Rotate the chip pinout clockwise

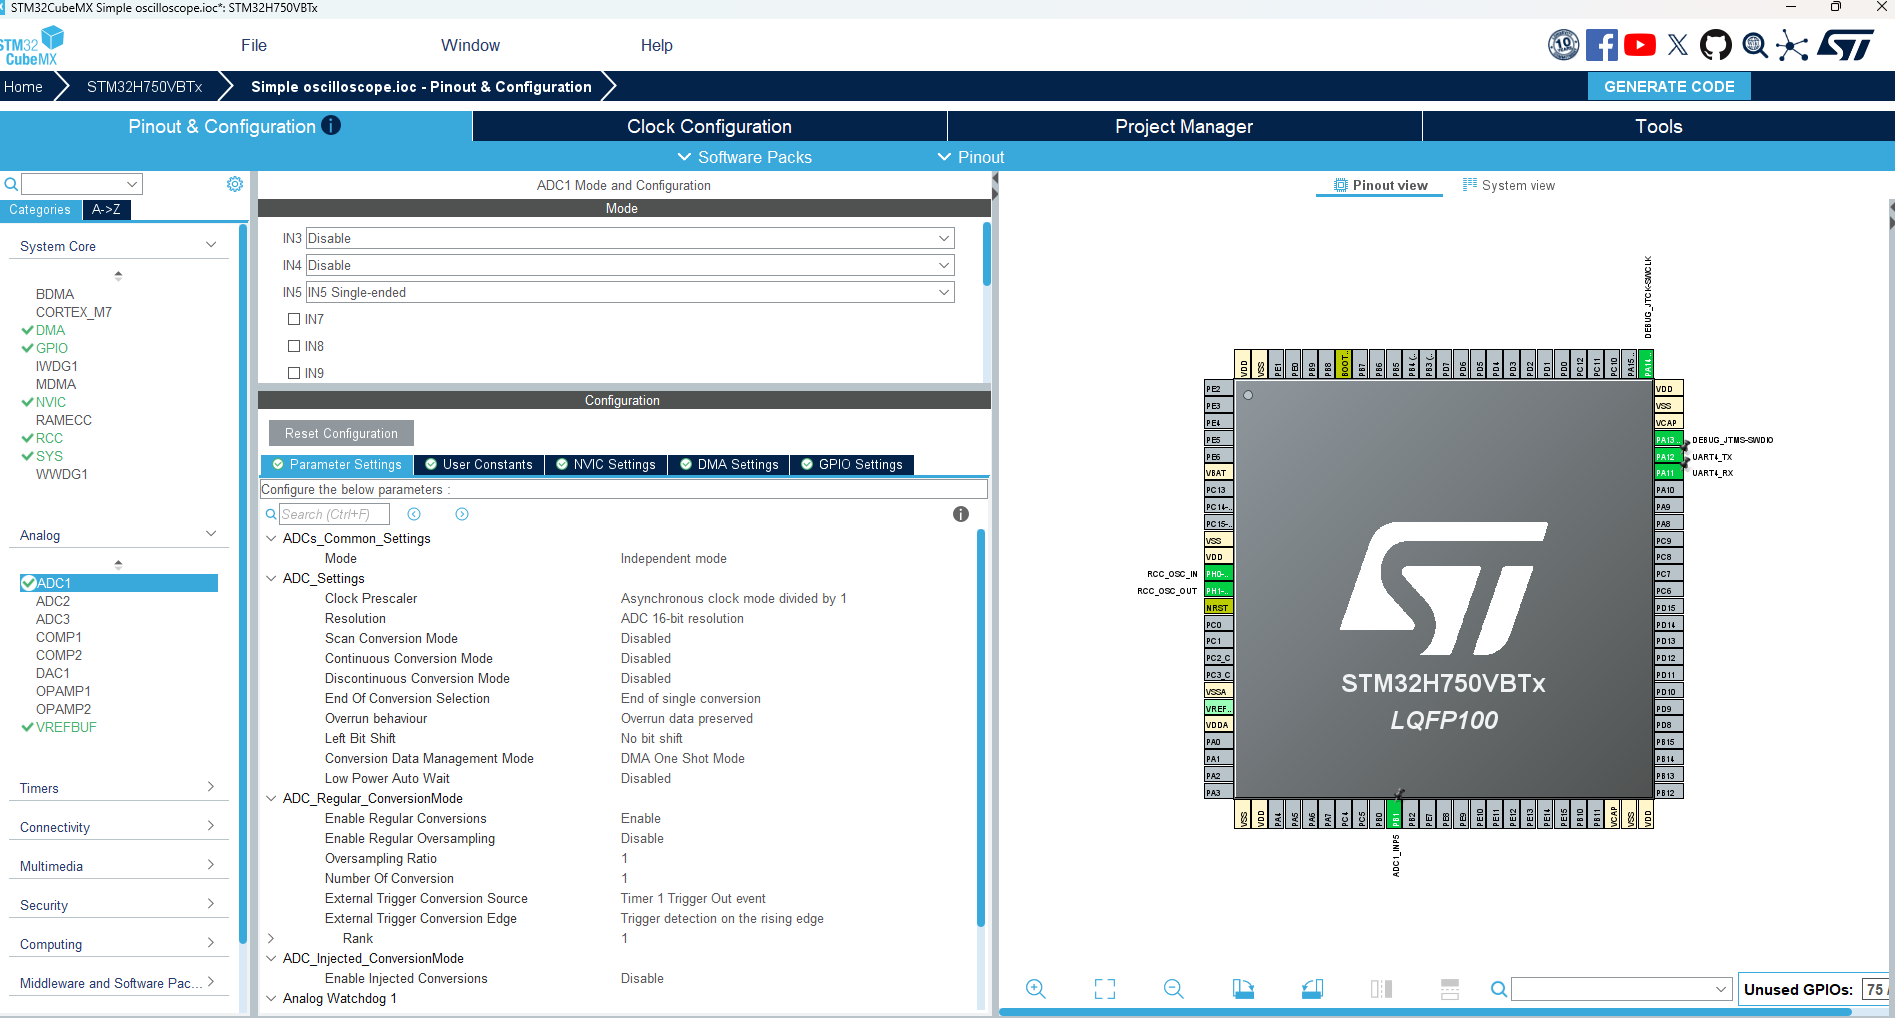click(1242, 989)
